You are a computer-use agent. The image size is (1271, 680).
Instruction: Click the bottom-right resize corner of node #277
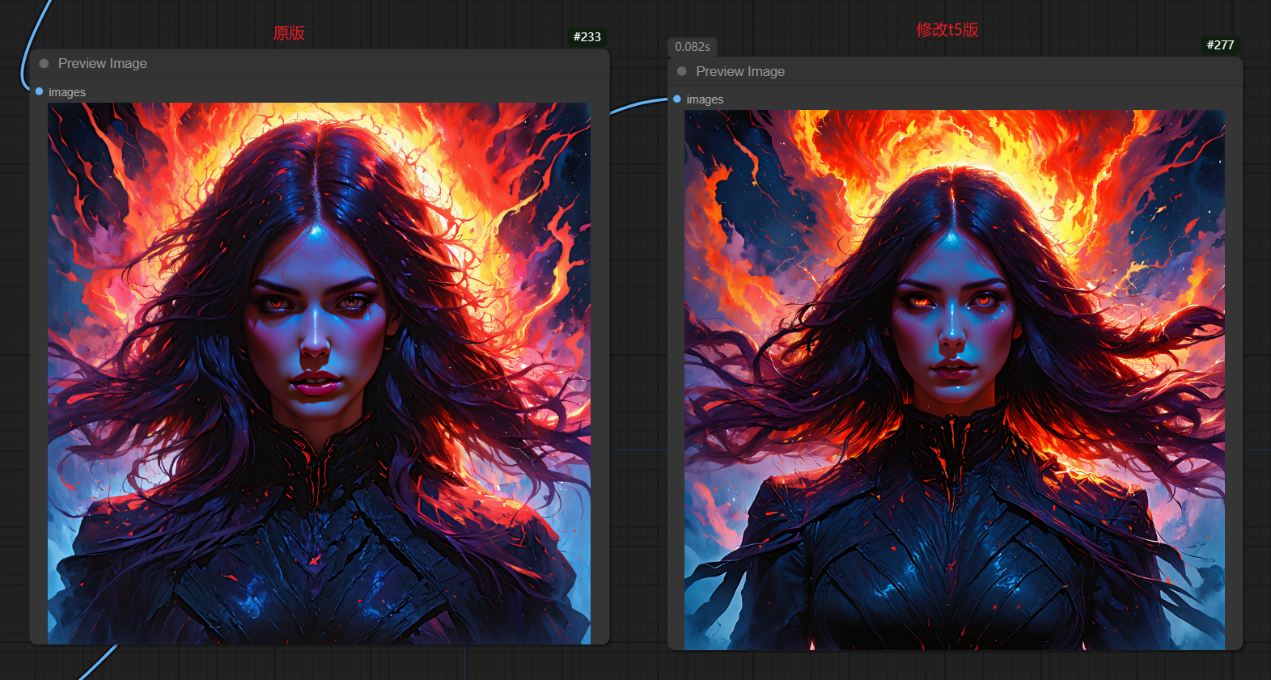click(1238, 646)
